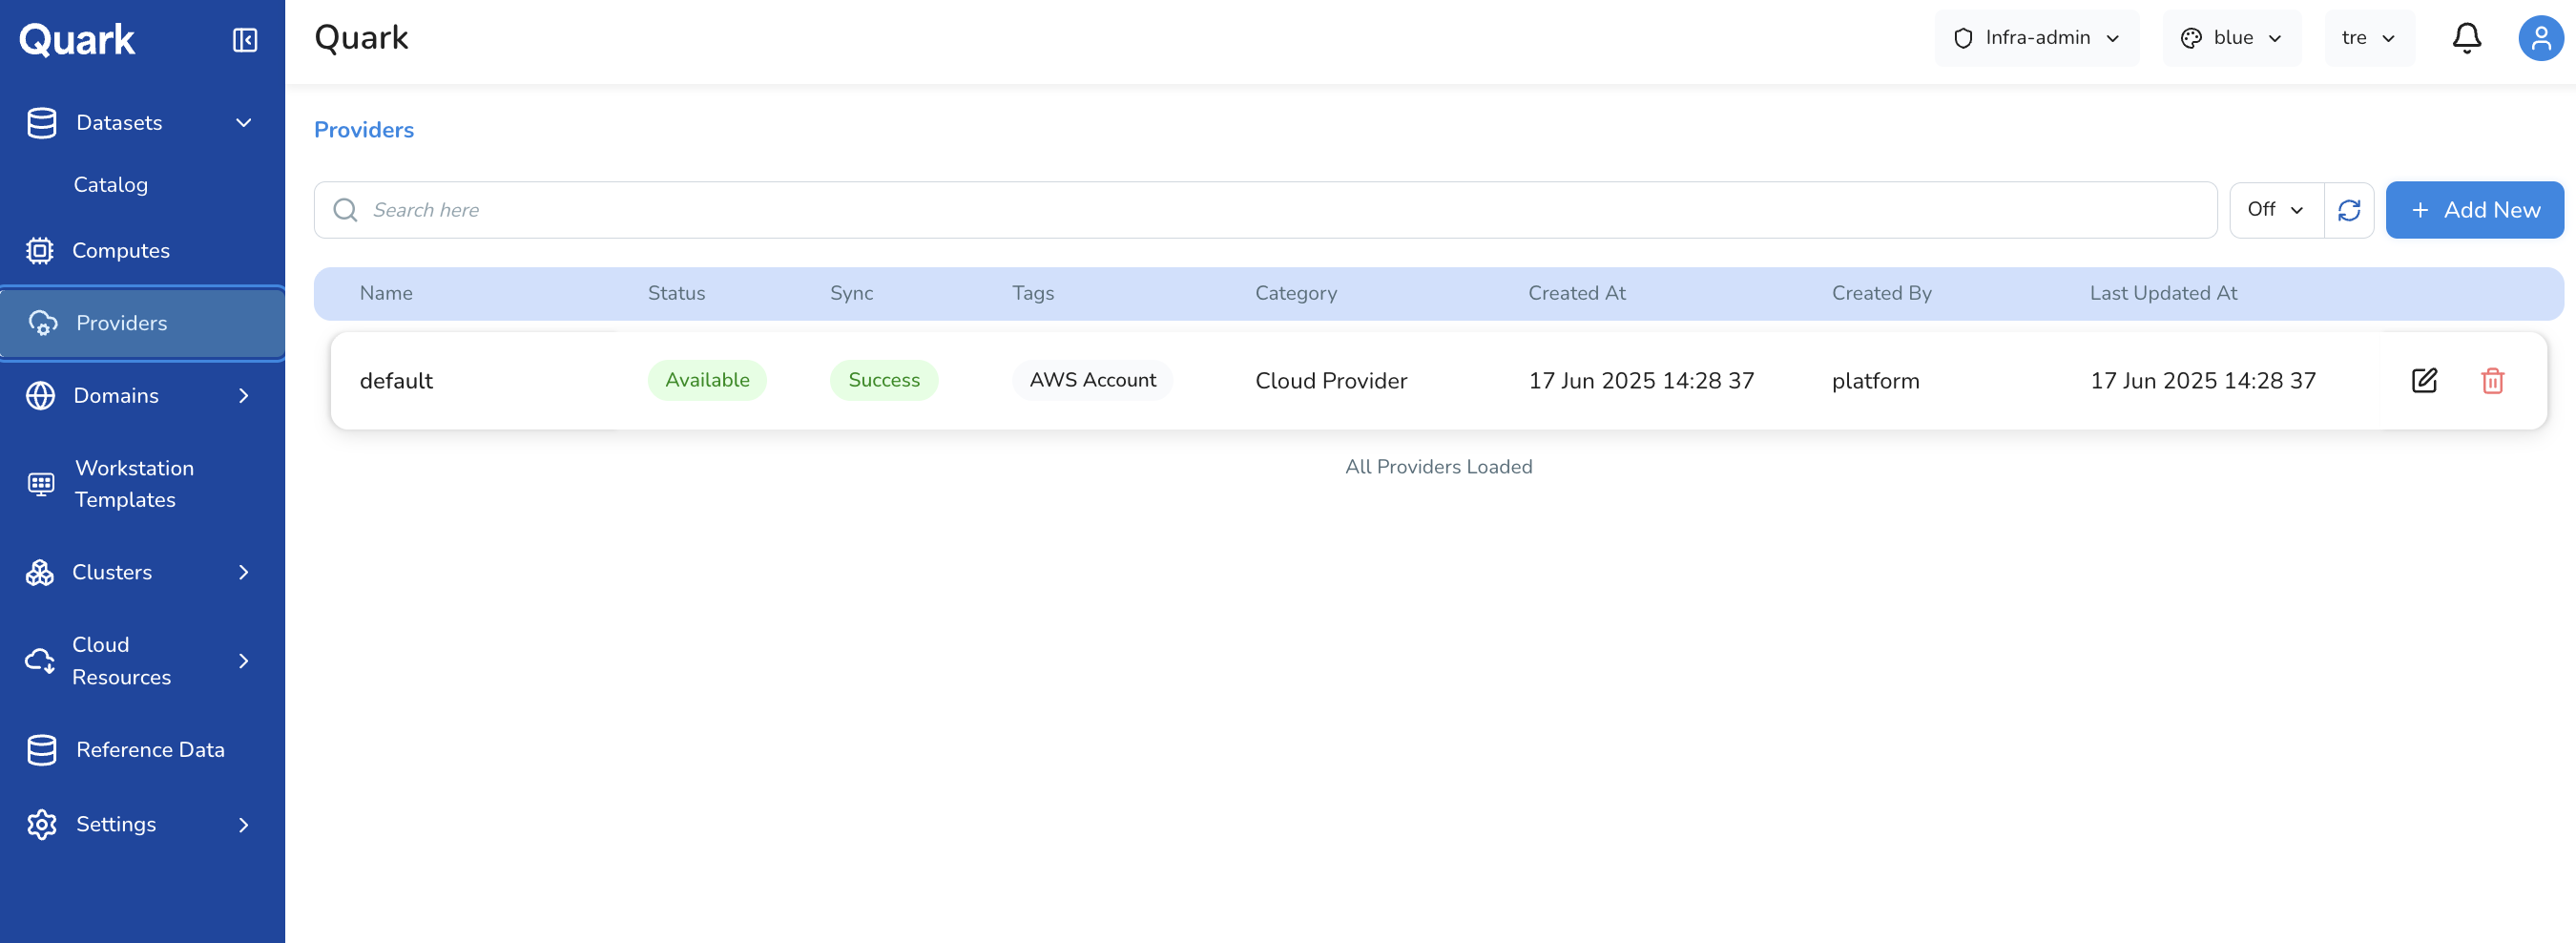The width and height of the screenshot is (2576, 943).
Task: Click the Clusters boxes icon
Action: (x=40, y=572)
